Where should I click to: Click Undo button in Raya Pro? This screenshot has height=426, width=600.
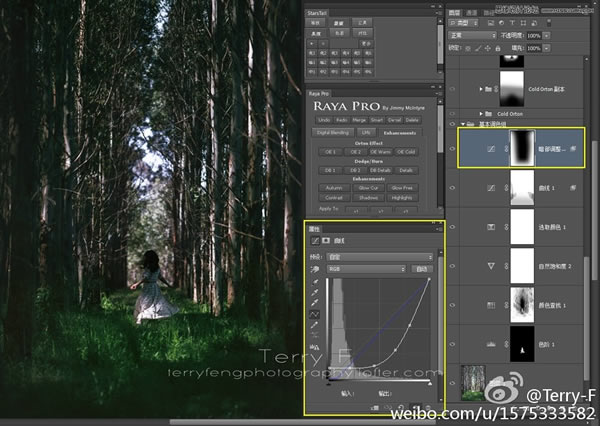(324, 120)
